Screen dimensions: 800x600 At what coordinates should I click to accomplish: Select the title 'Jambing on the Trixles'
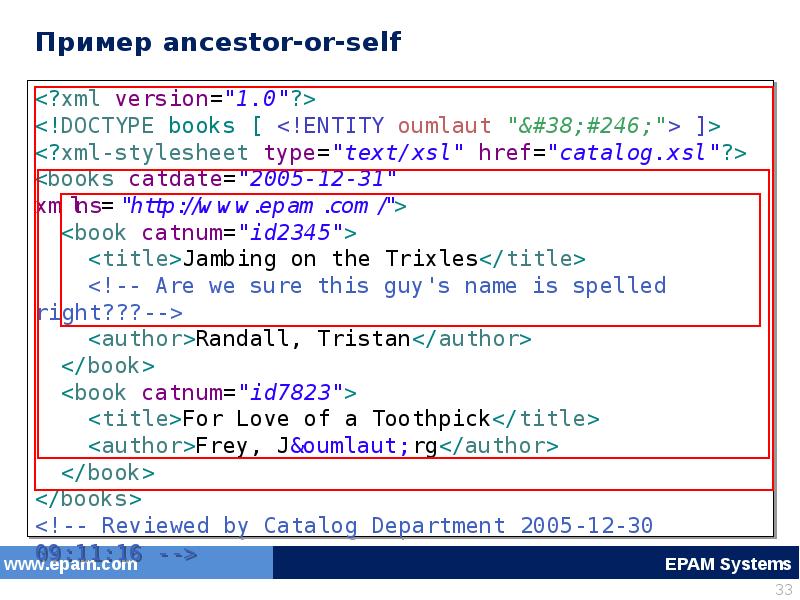[x=330, y=259]
